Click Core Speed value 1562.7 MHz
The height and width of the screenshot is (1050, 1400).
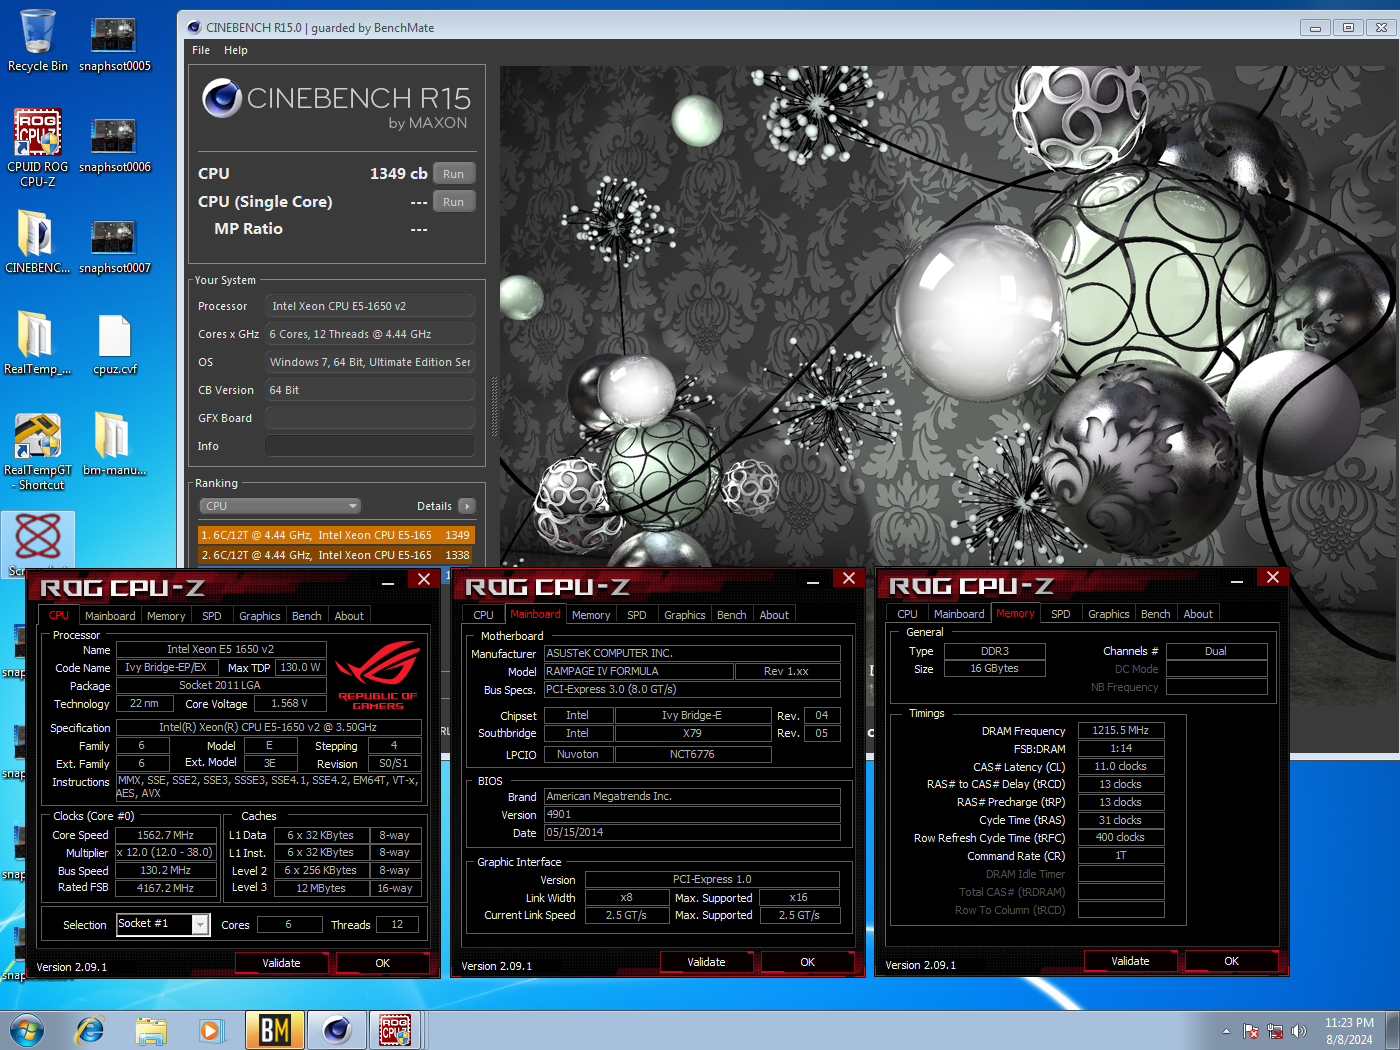coord(166,835)
